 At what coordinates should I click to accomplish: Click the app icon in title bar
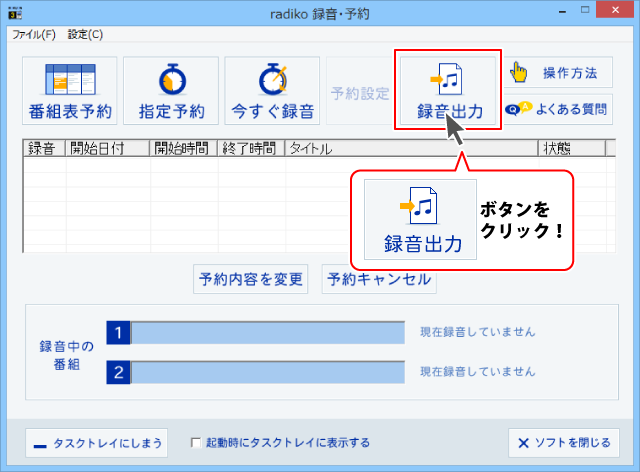click(x=16, y=13)
